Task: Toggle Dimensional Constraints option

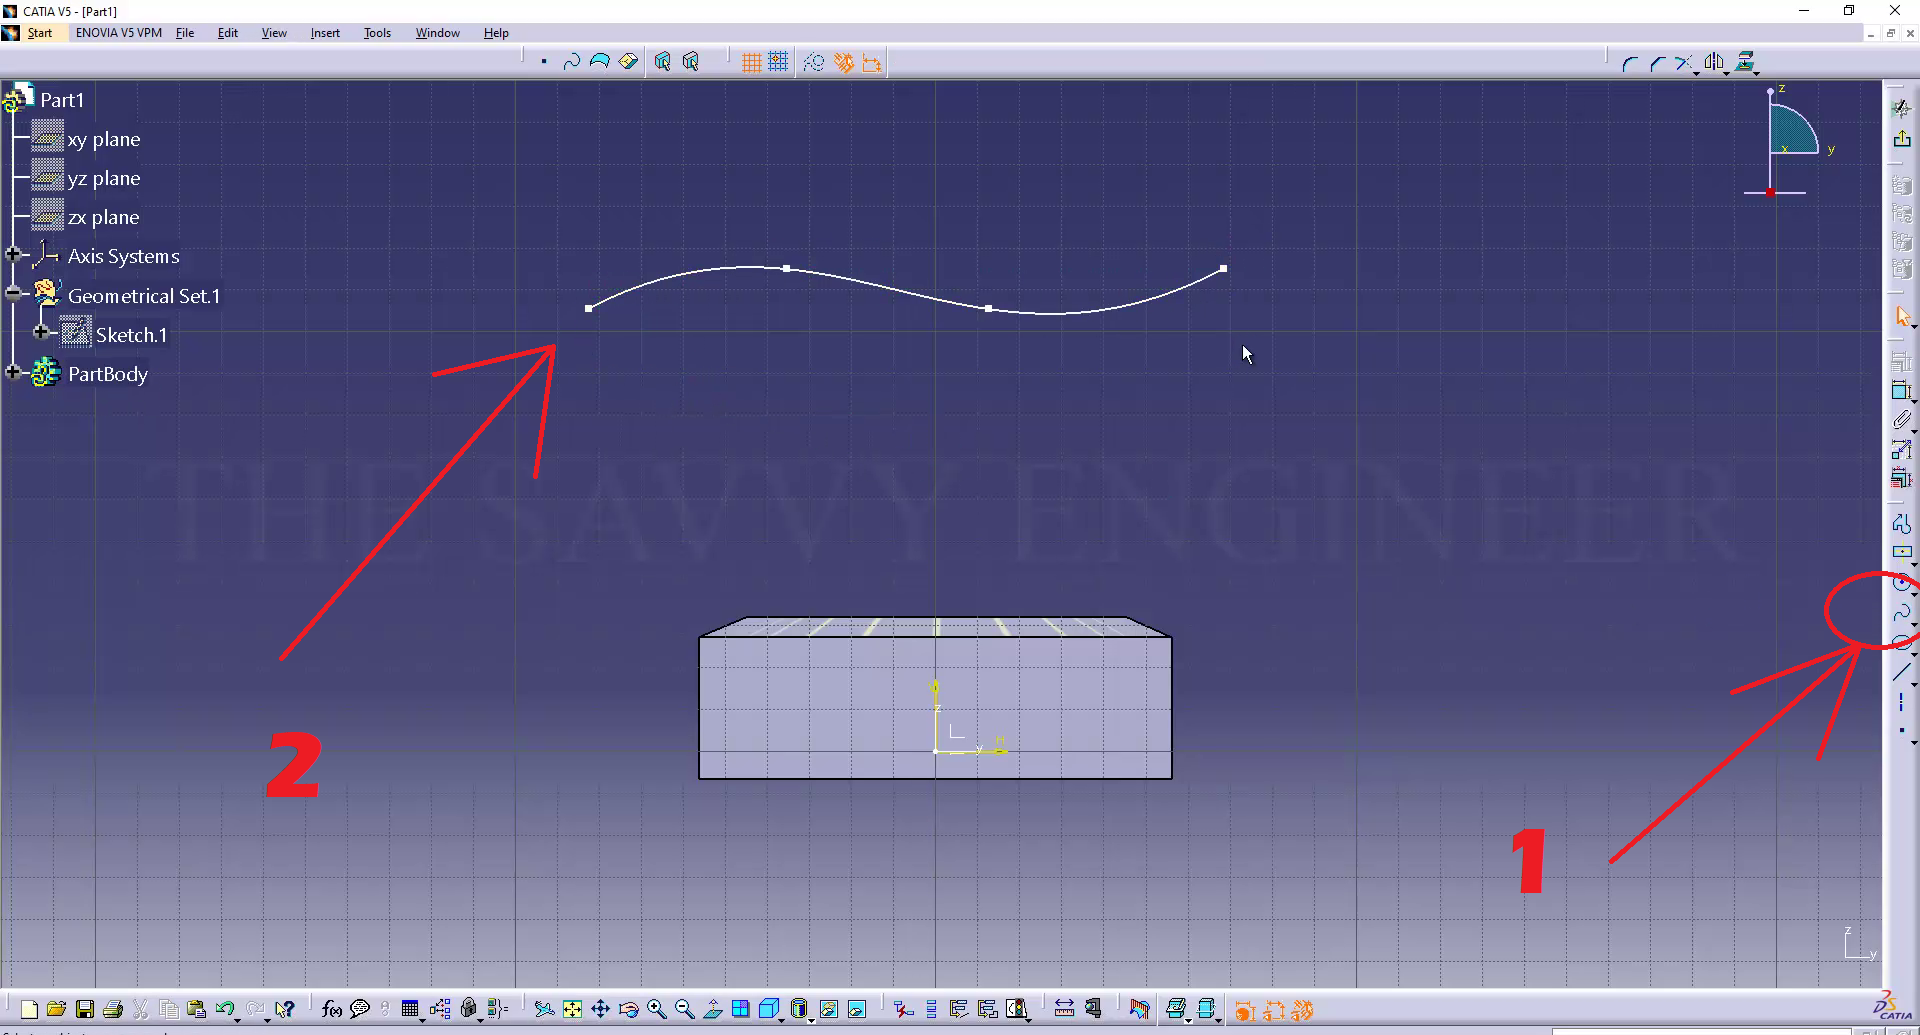Action: click(x=872, y=62)
